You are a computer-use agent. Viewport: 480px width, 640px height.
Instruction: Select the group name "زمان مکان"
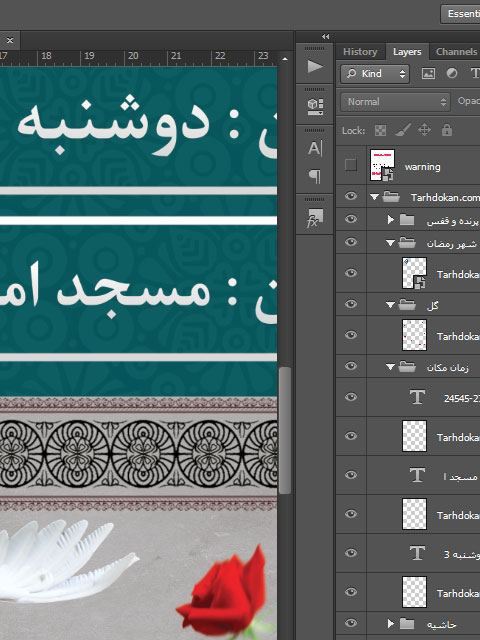coord(447,368)
